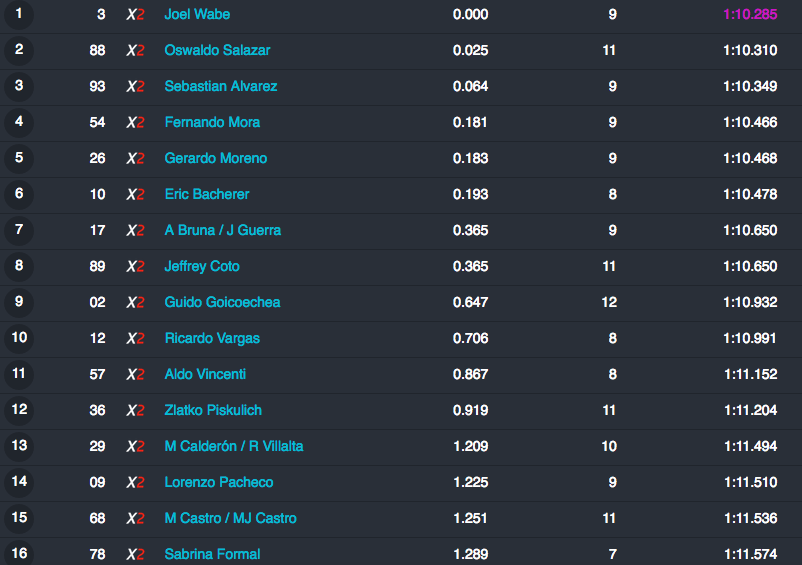Select the X2 logo in Fernando Mora's row
Screen dimensions: 802x565
136,123
